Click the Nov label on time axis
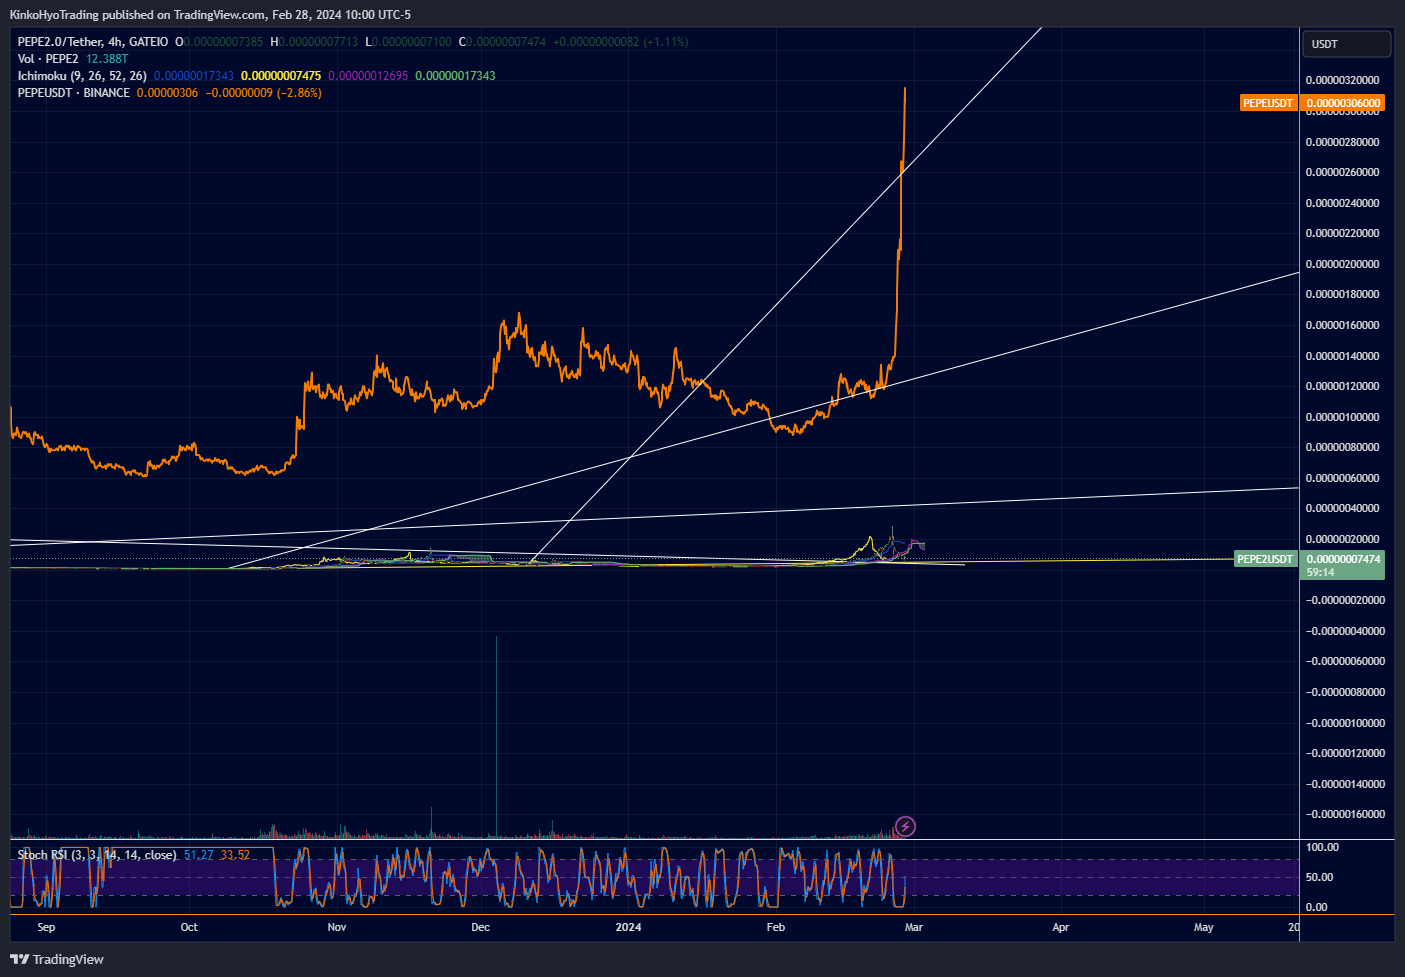 tap(337, 927)
